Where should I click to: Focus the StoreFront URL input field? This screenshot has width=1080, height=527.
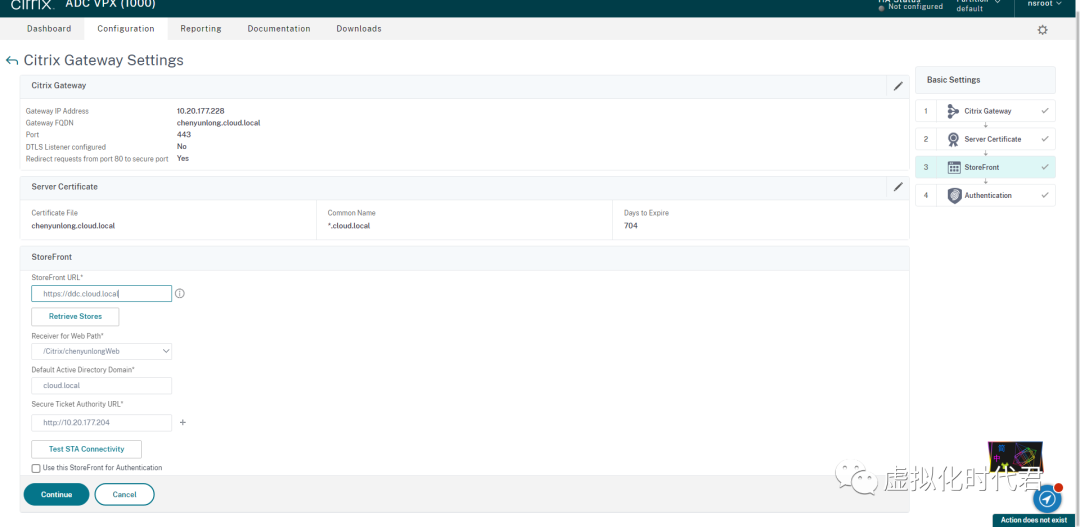[x=101, y=293]
